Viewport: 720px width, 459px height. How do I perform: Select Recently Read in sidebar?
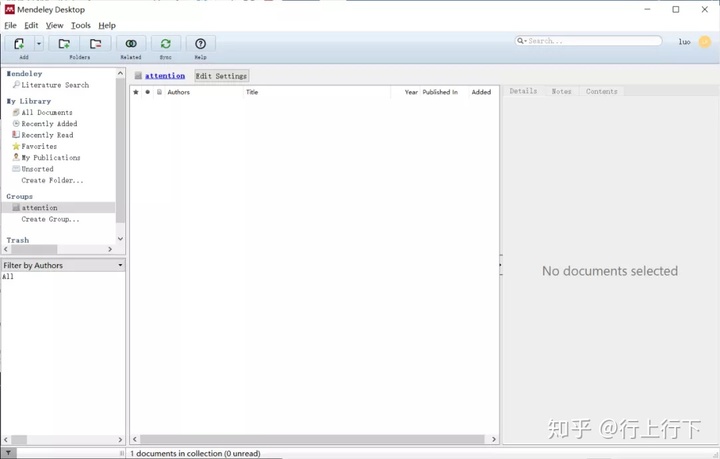47,135
